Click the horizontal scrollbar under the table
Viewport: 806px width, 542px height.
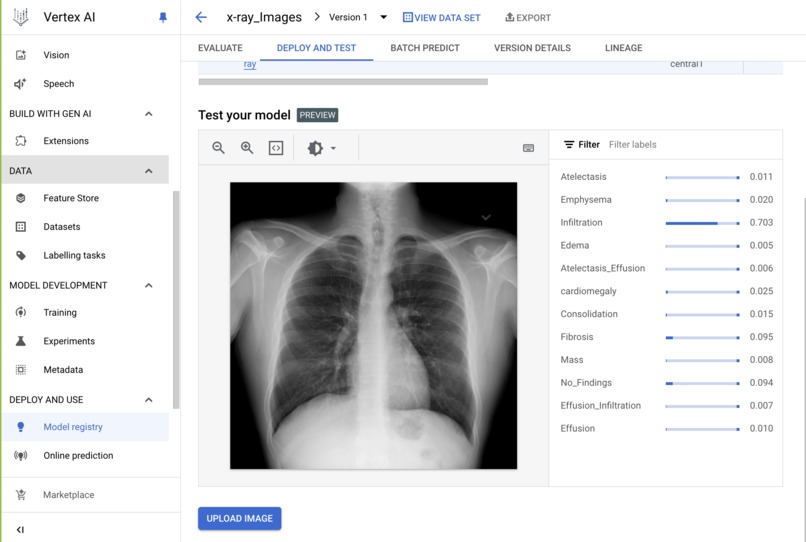coord(343,82)
